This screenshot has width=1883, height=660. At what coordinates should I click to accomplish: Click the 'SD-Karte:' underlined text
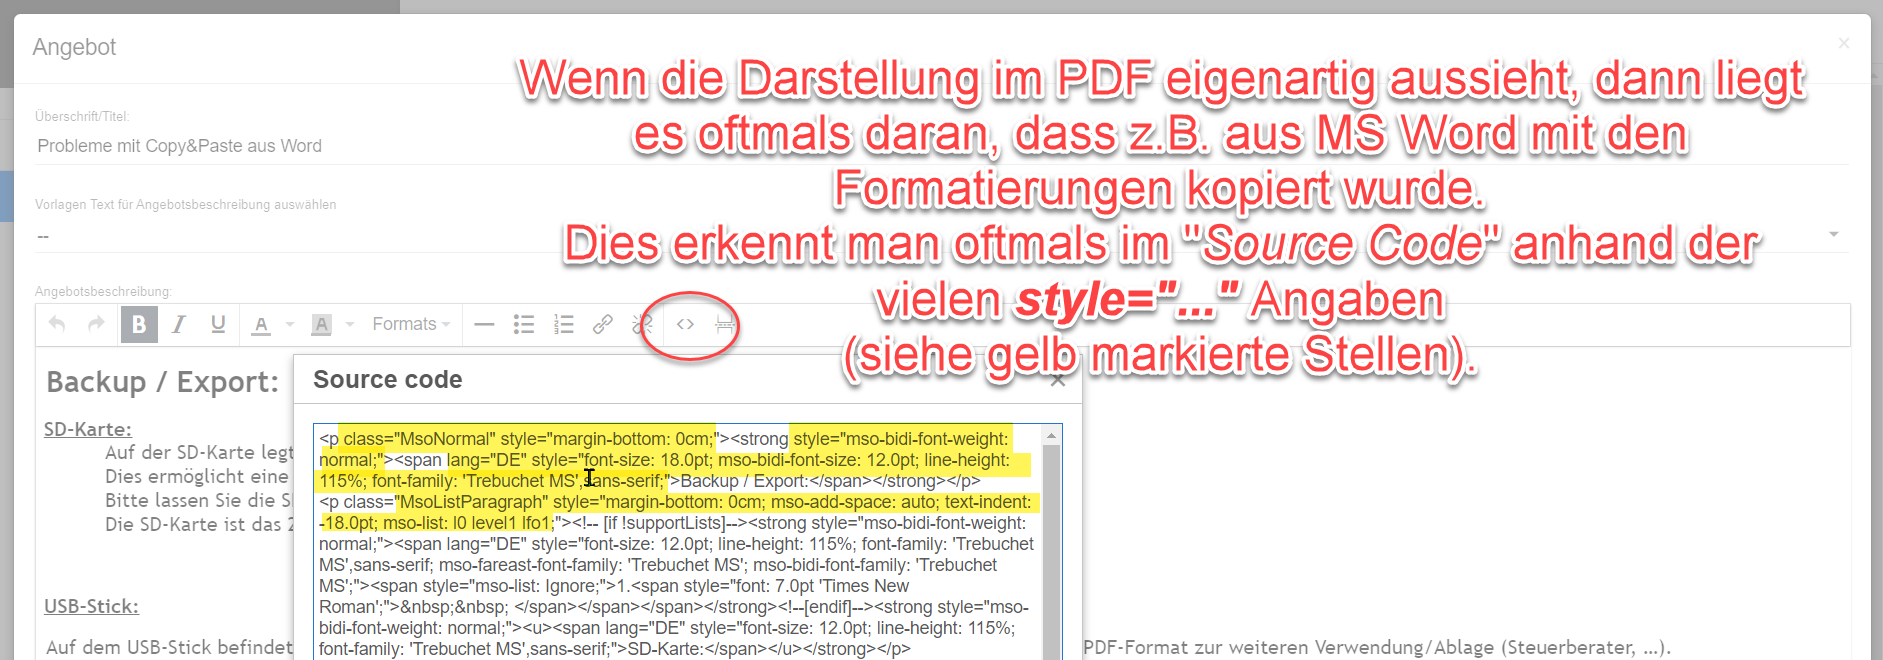point(88,429)
